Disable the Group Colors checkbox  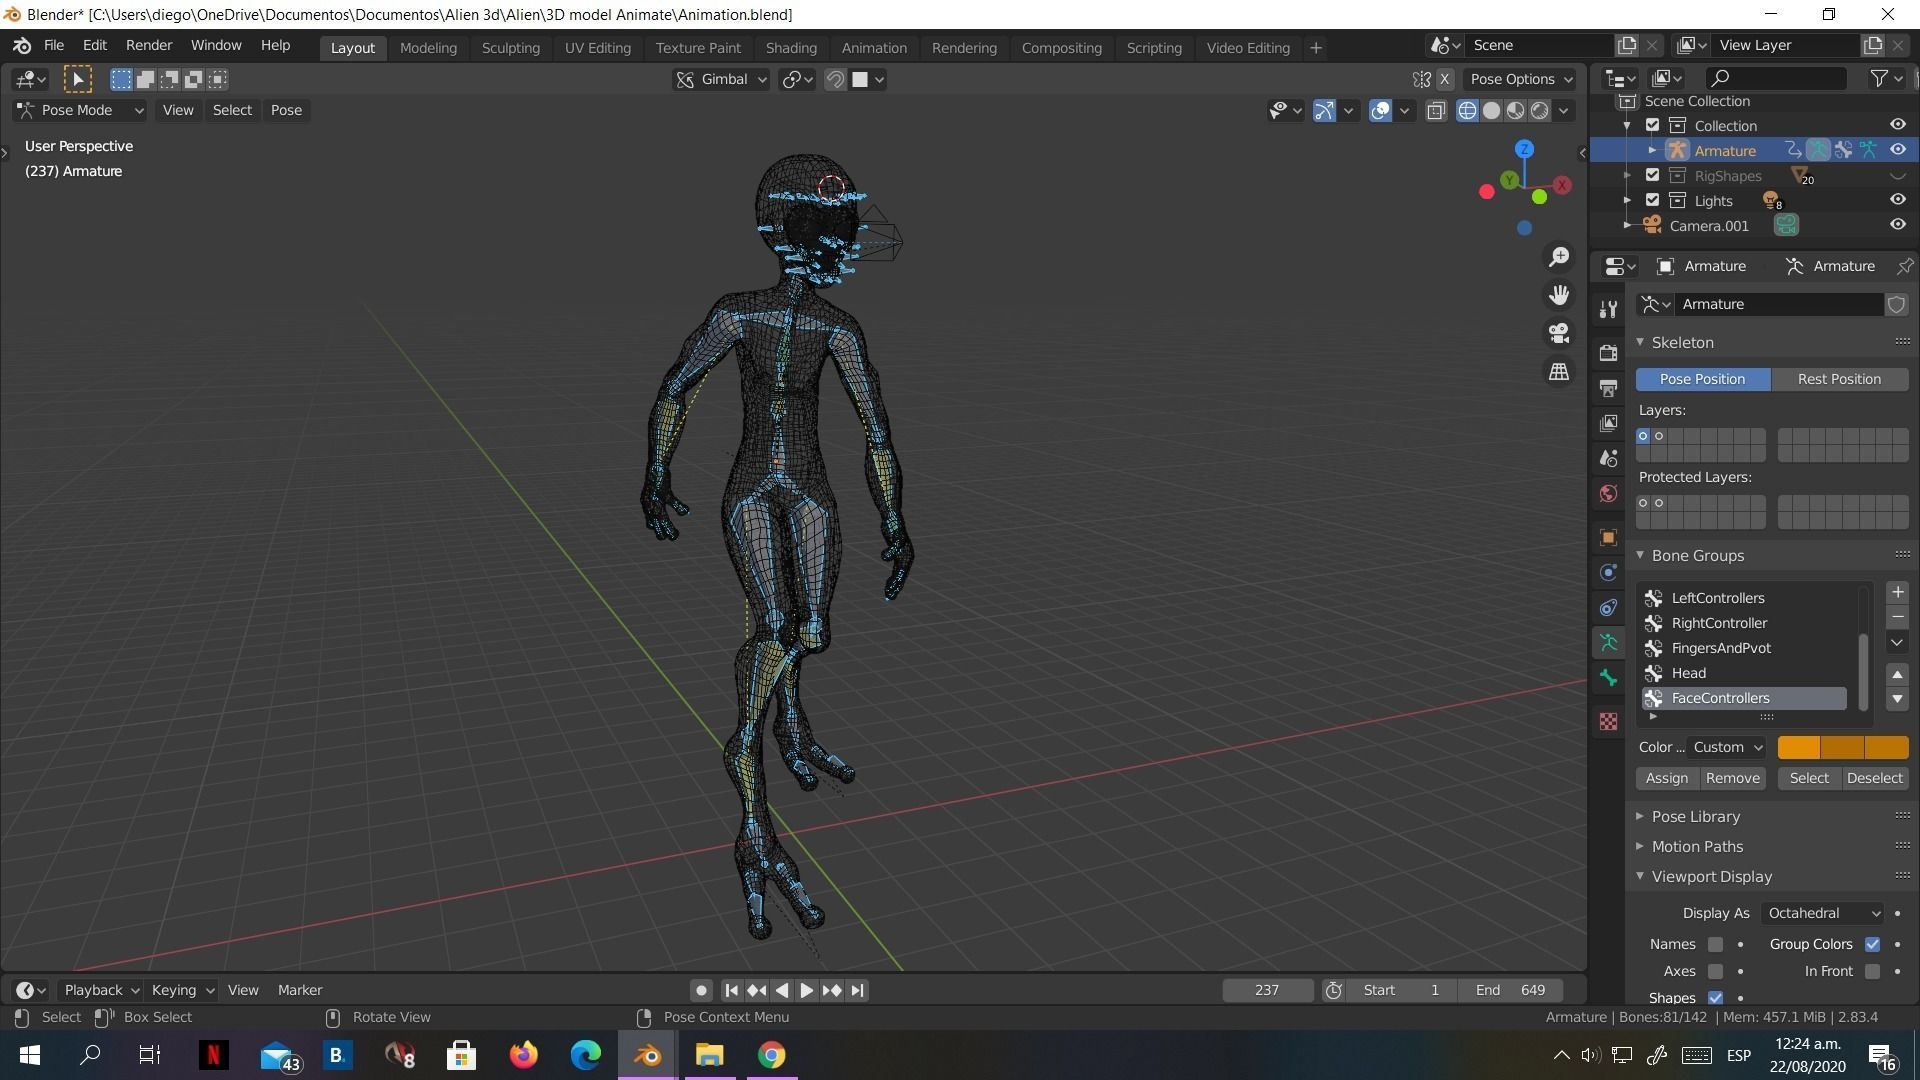[x=1872, y=944]
